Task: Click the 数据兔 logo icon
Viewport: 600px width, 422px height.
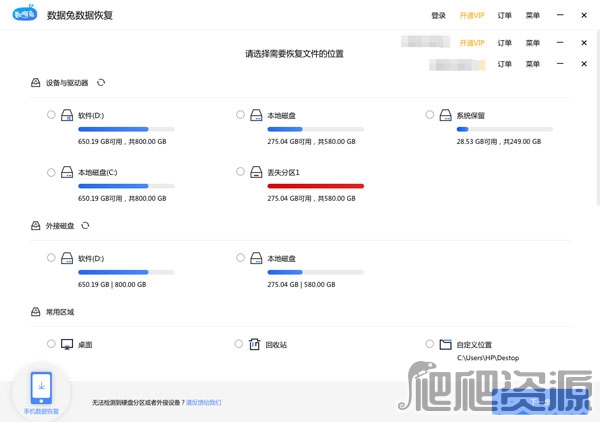Action: [x=24, y=13]
